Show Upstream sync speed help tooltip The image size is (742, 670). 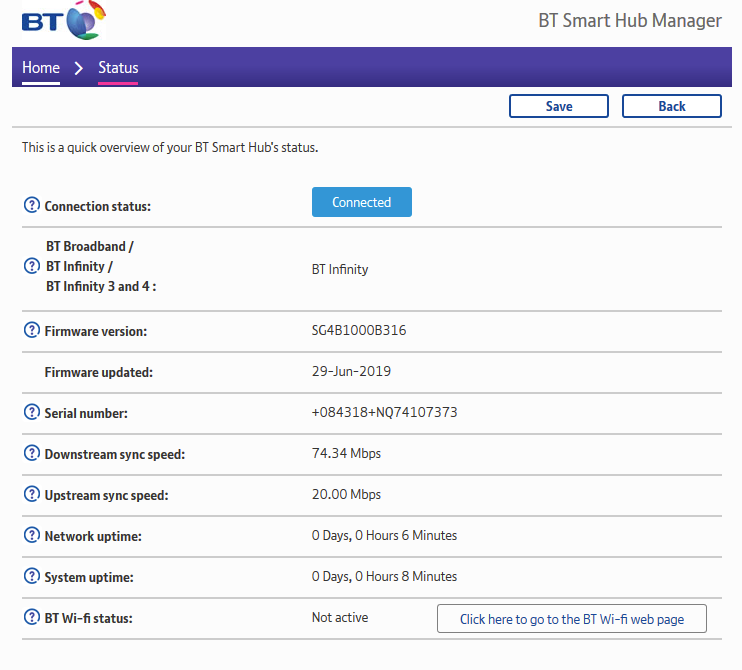point(32,495)
